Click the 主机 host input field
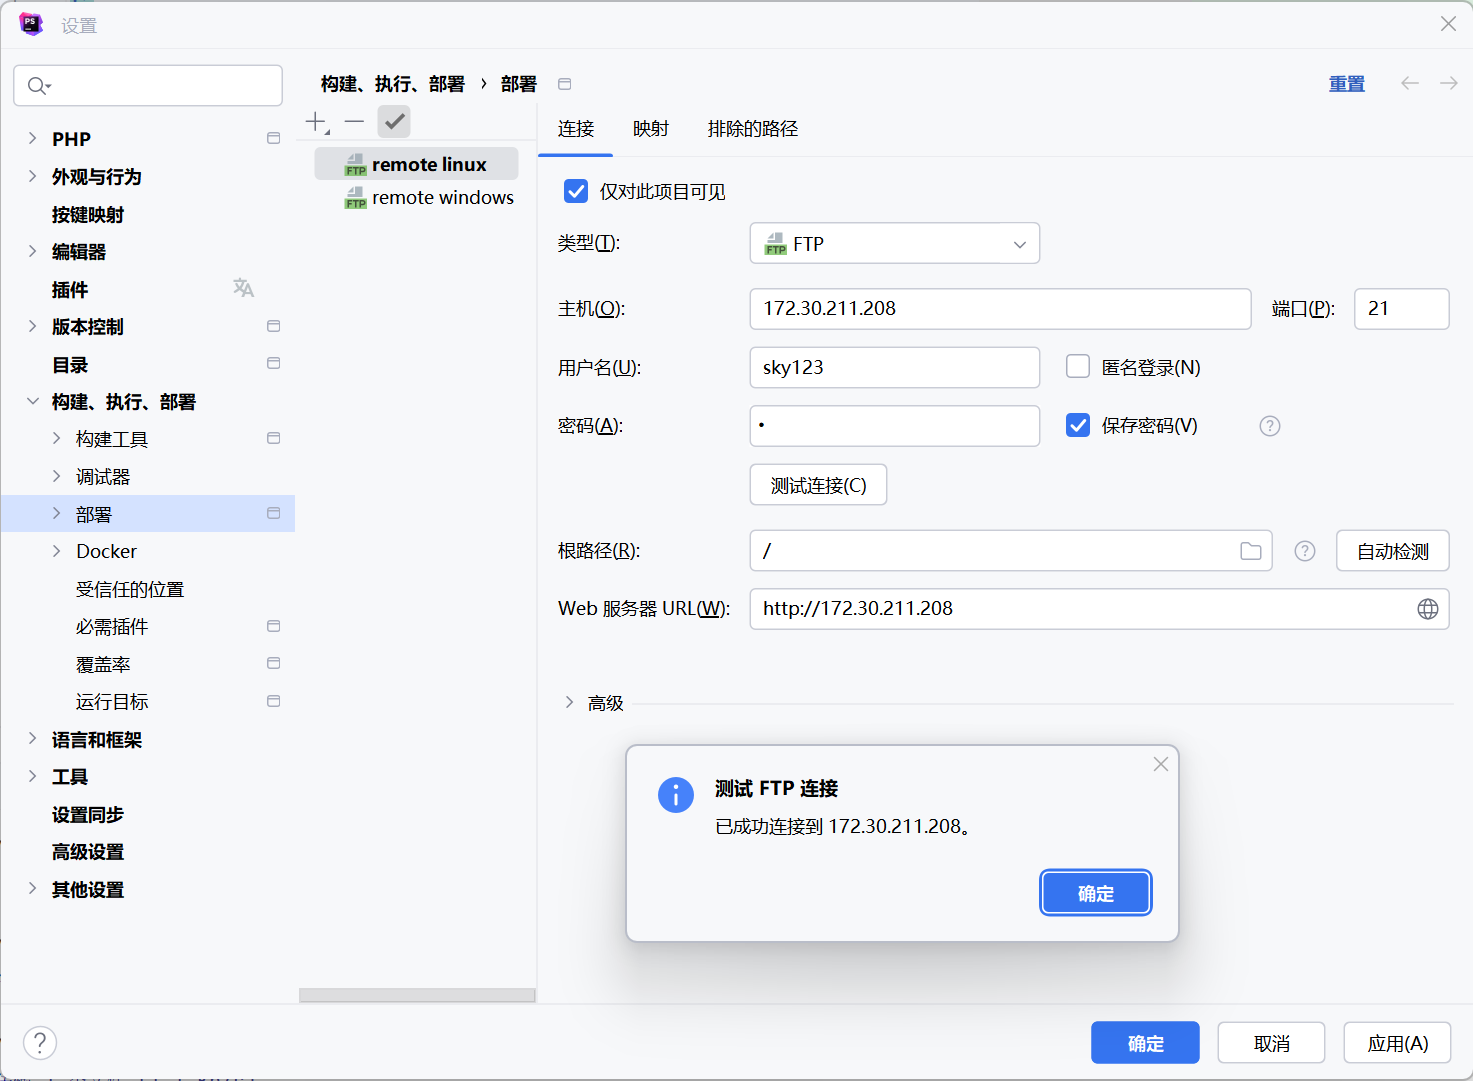The height and width of the screenshot is (1081, 1473). 1000,309
